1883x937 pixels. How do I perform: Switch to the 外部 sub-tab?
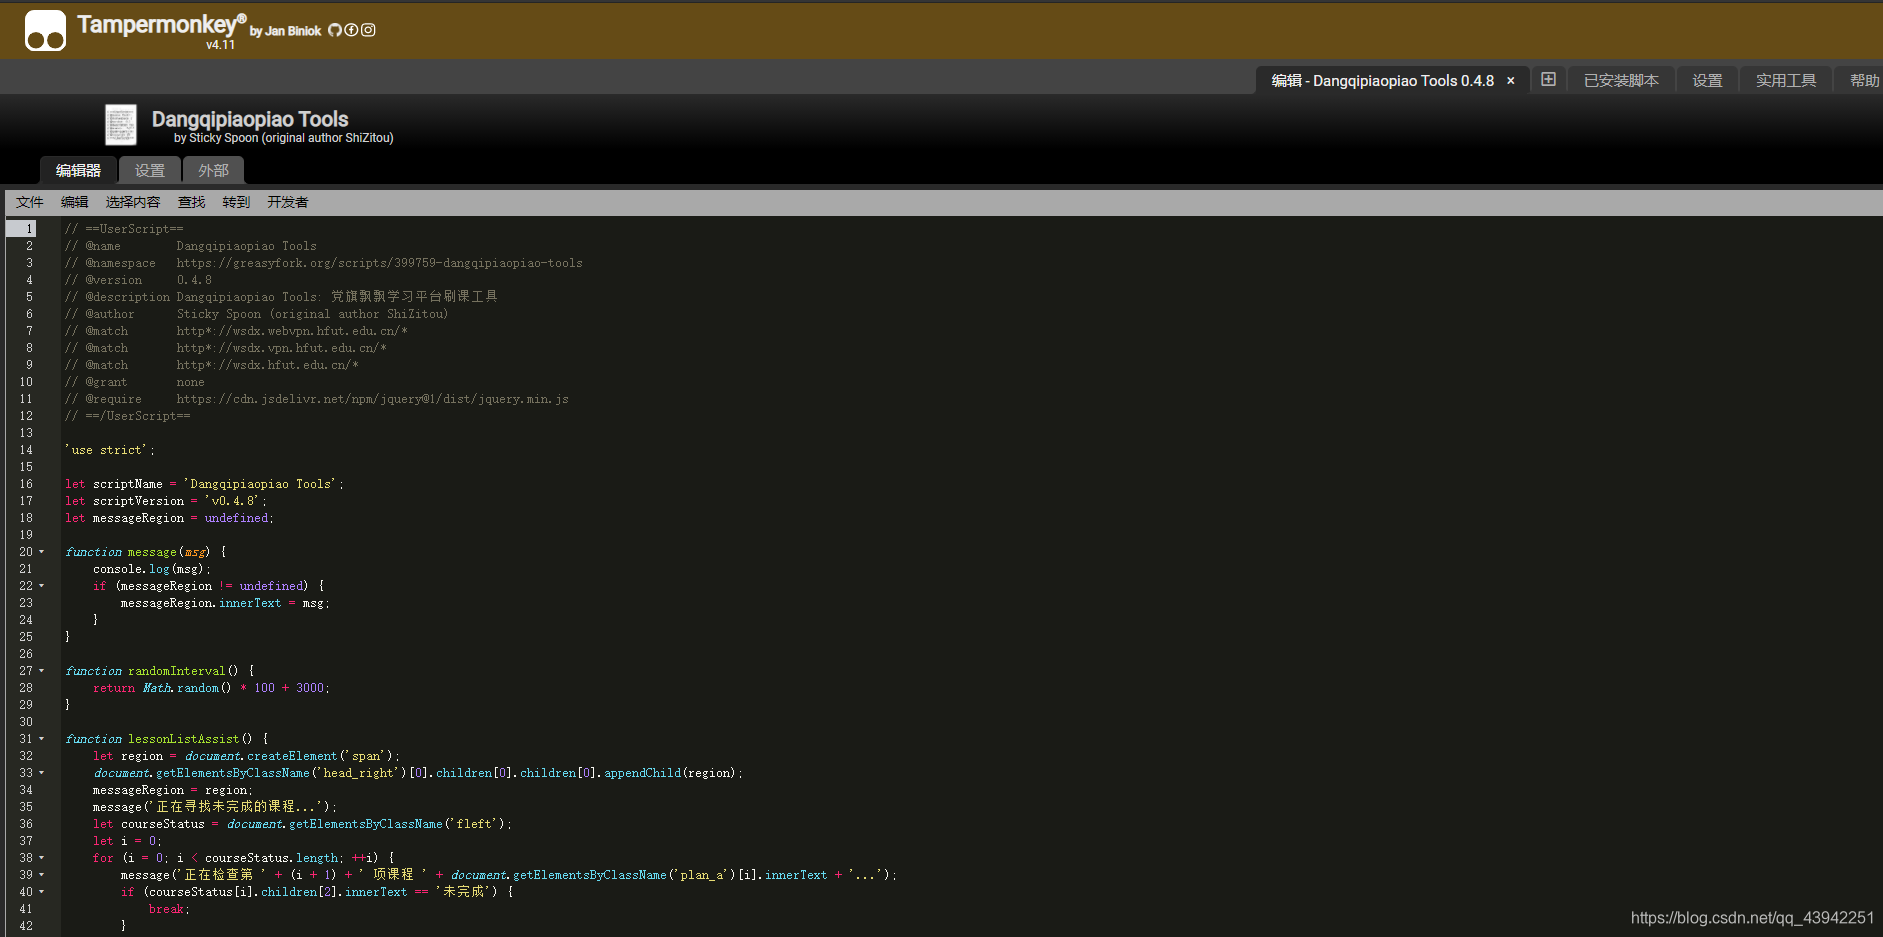[213, 170]
